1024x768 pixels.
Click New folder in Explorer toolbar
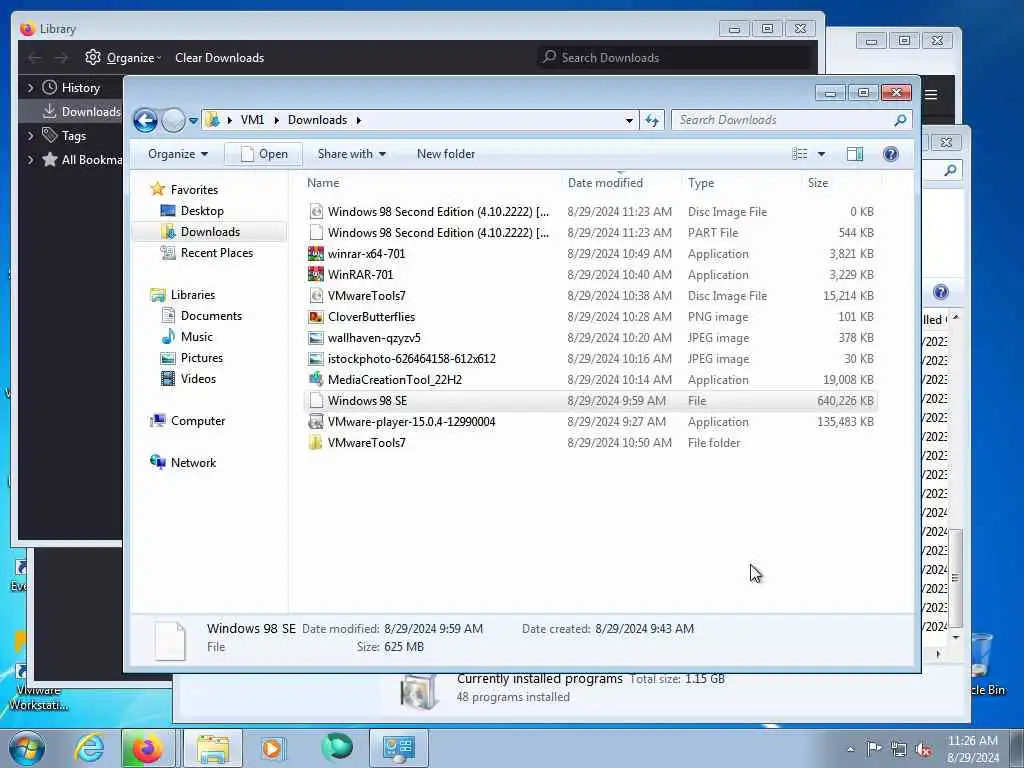[446, 154]
